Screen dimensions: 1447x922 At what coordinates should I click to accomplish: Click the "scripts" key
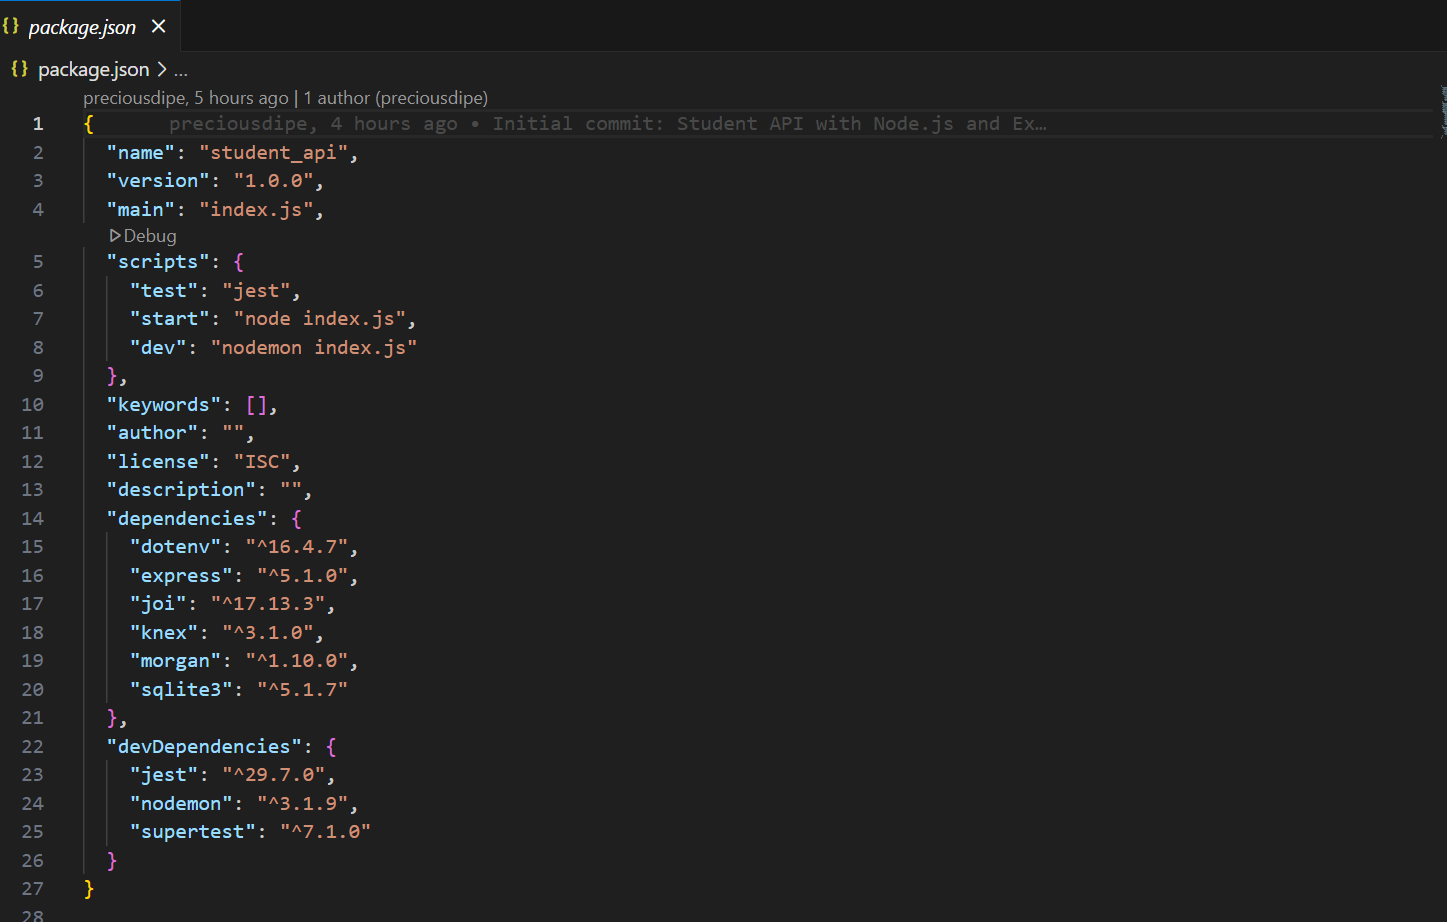(x=158, y=262)
